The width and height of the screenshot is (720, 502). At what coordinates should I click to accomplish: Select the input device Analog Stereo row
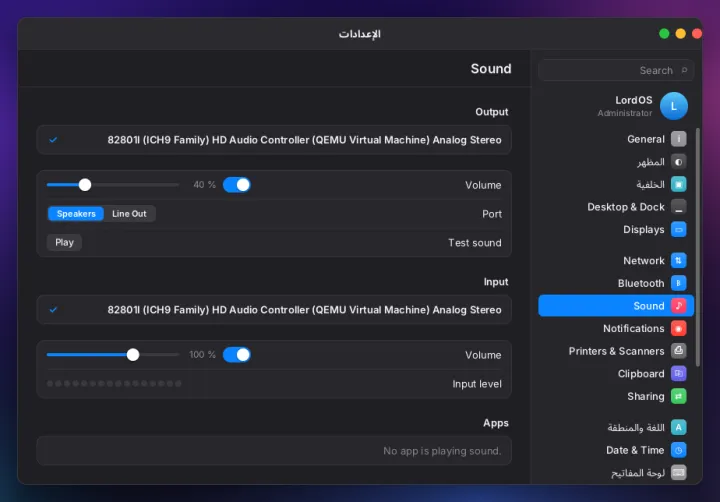coord(274,310)
